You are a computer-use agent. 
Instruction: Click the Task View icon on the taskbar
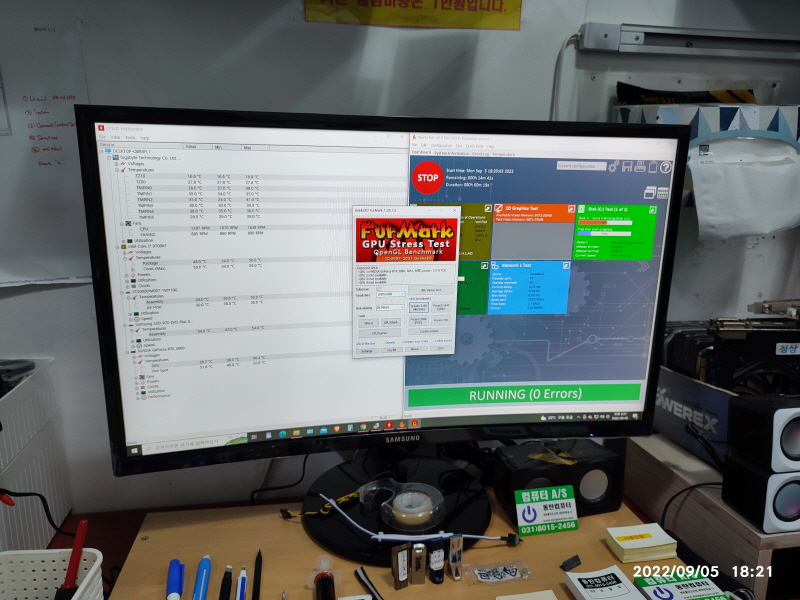255,437
